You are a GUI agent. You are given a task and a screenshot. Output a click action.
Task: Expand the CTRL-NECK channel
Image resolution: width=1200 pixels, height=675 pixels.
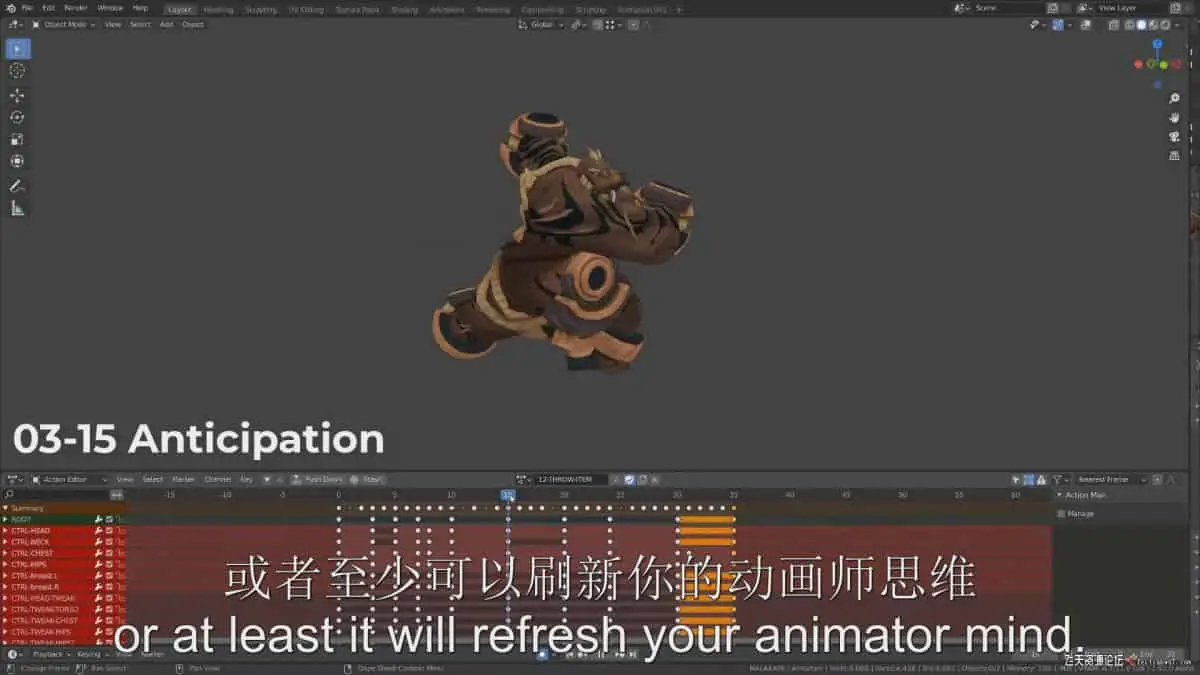[5, 541]
